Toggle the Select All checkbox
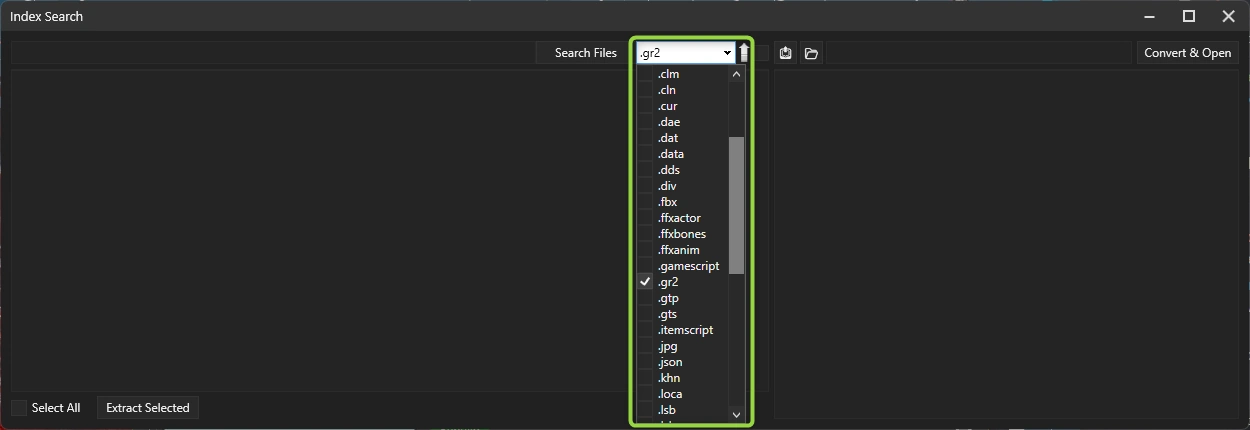 tap(19, 408)
